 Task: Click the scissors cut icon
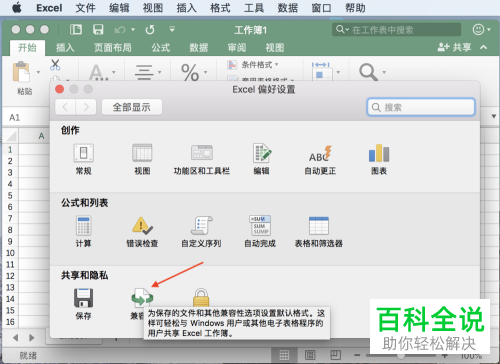click(x=55, y=65)
